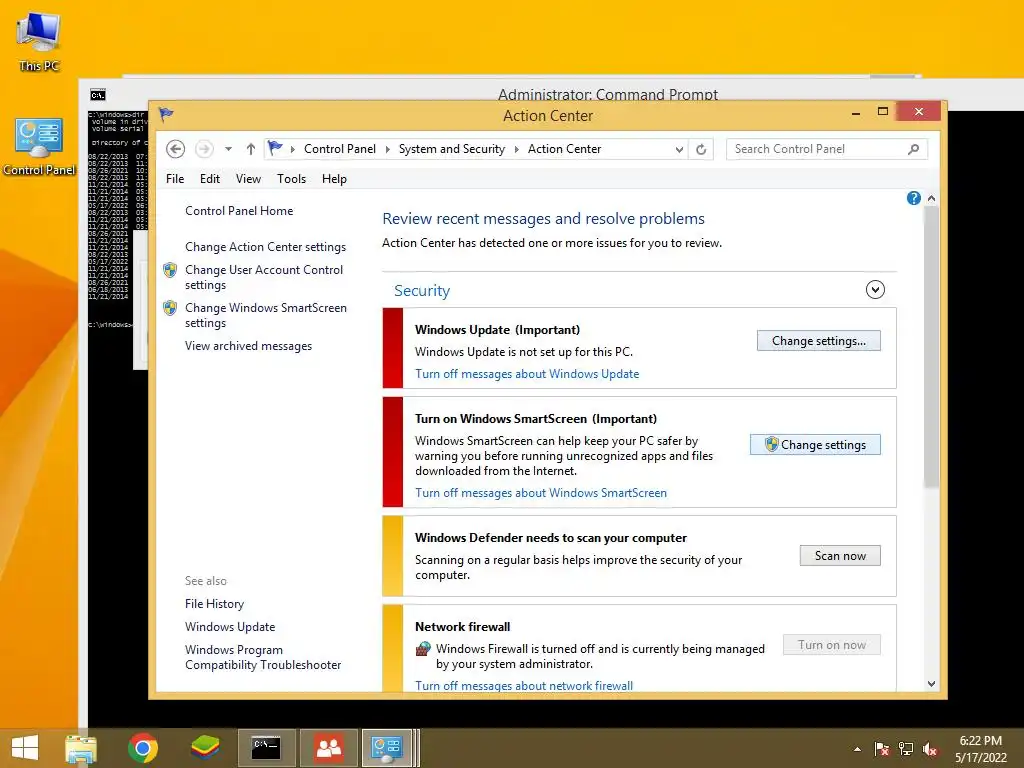Click scrollbar up arrow in Action Center
The width and height of the screenshot is (1024, 768).
pos(931,198)
